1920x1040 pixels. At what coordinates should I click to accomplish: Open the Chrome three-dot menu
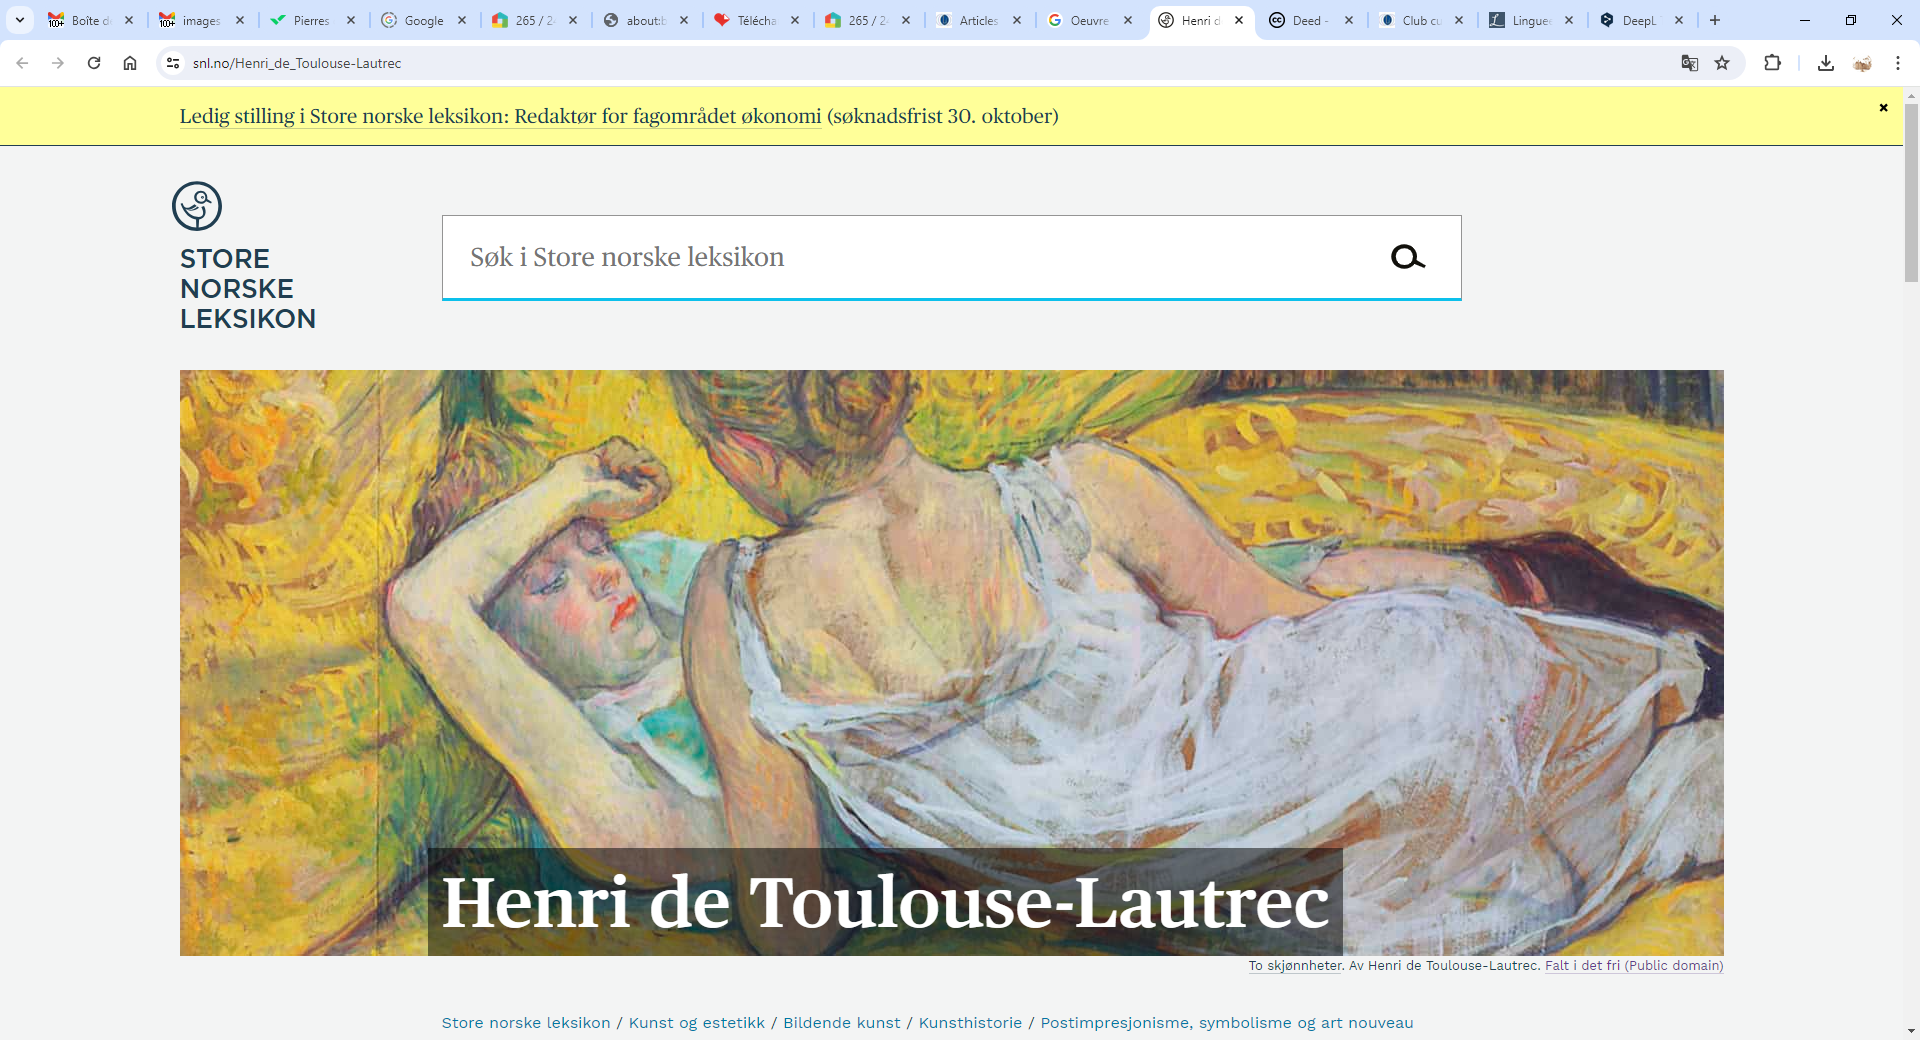tap(1897, 63)
